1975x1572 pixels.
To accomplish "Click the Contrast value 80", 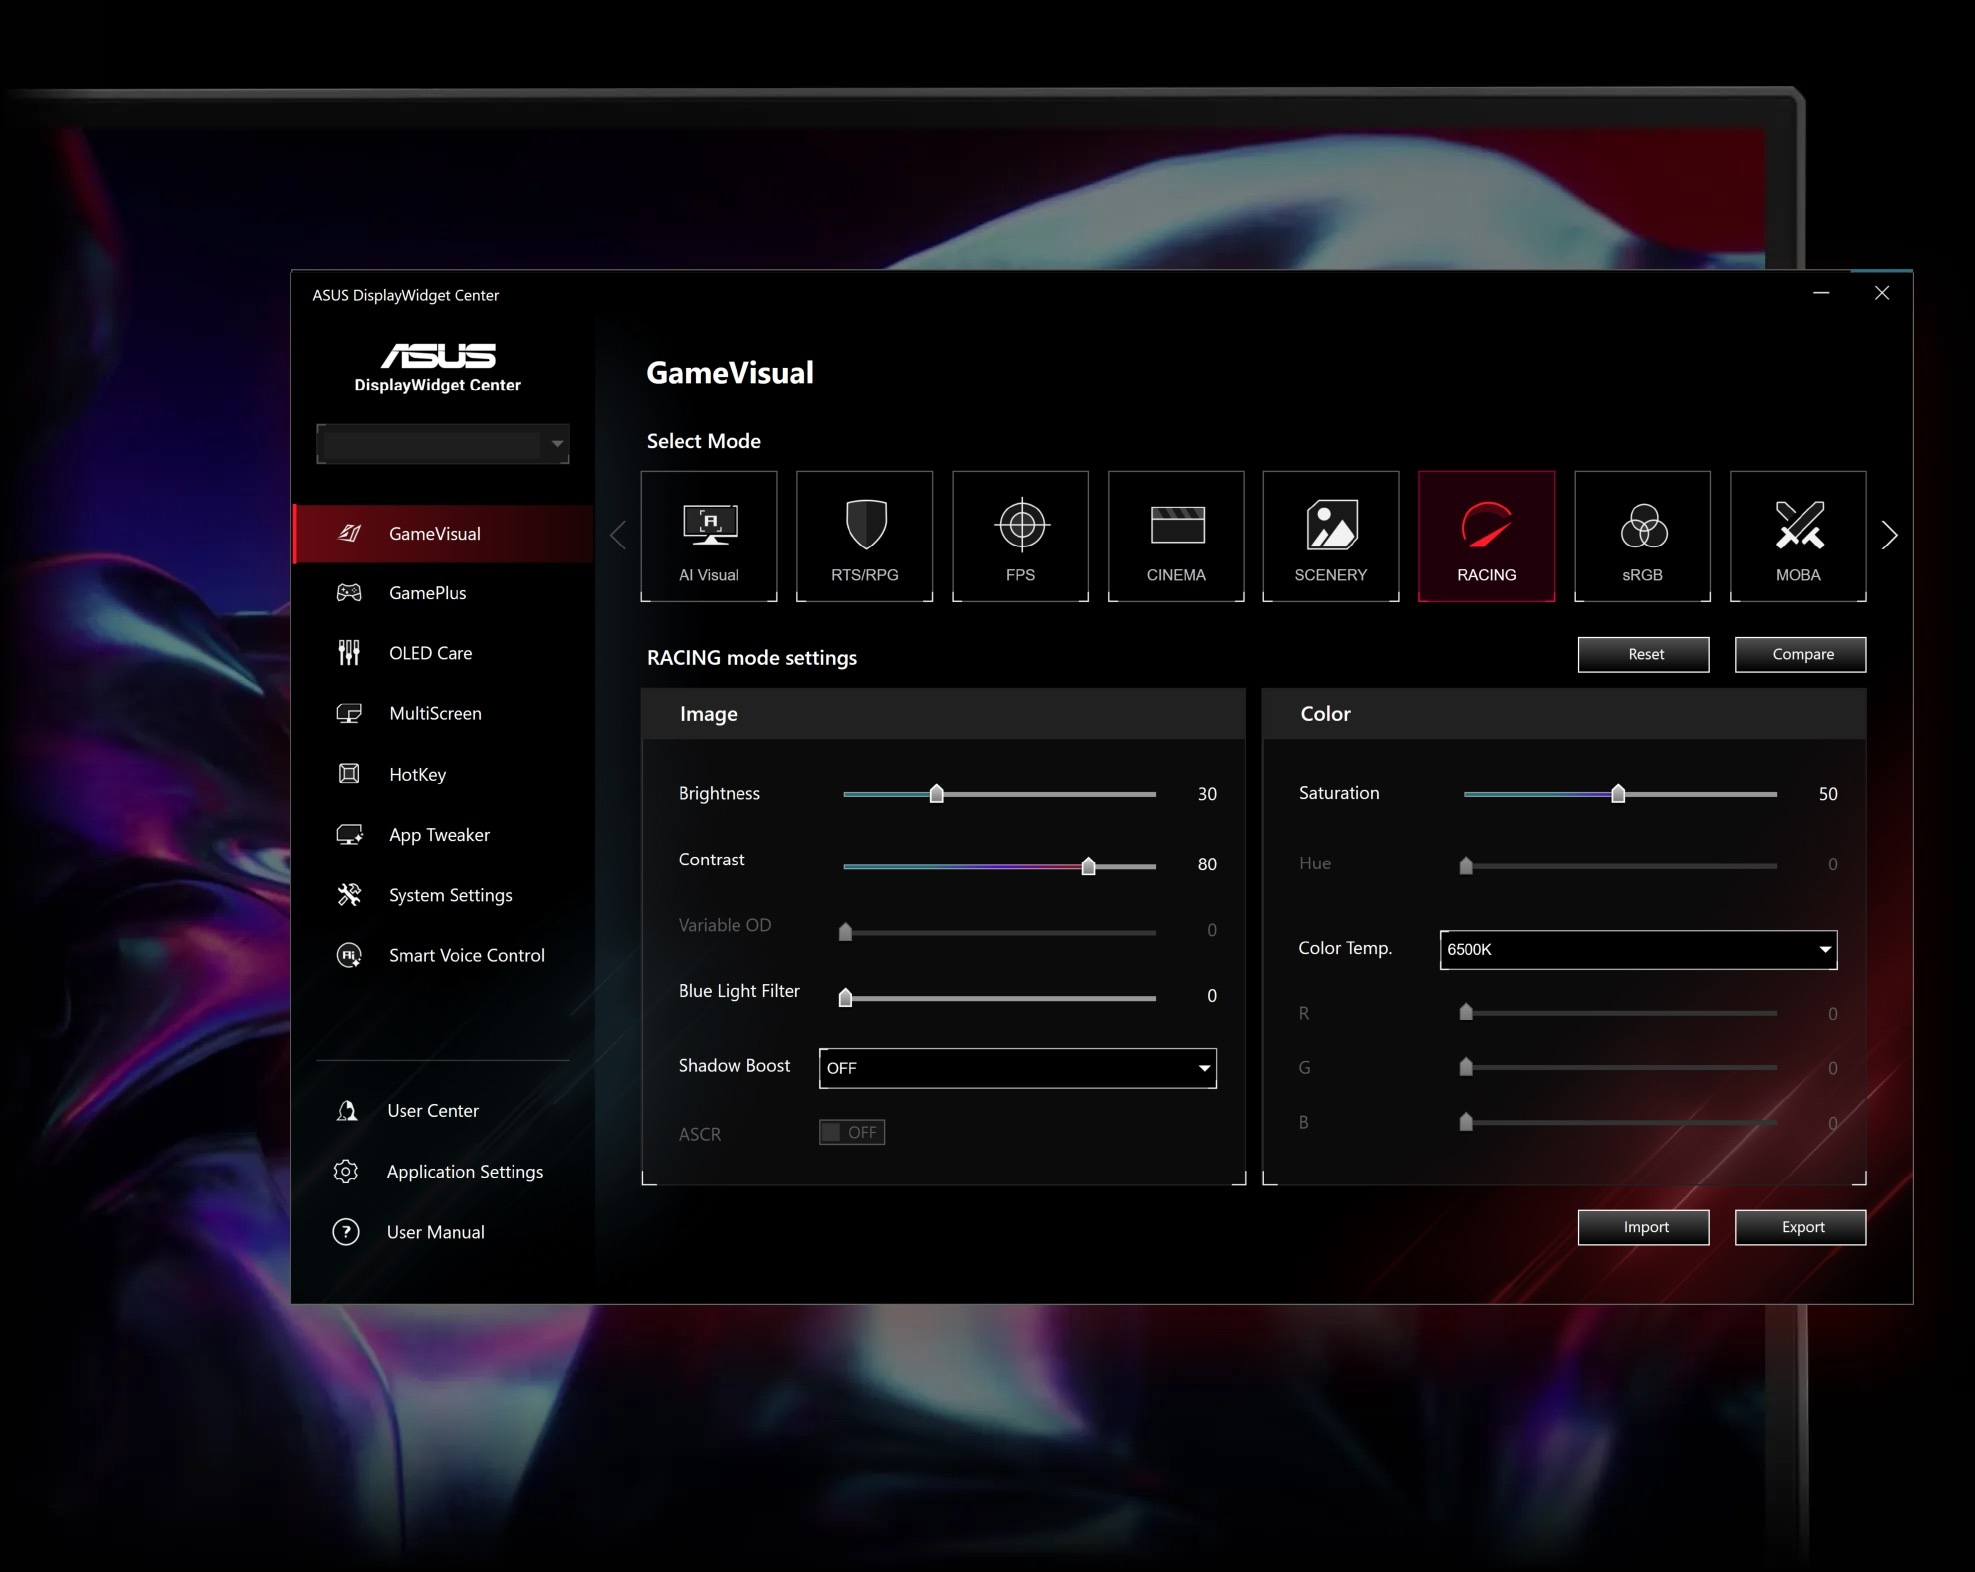I will (1207, 864).
